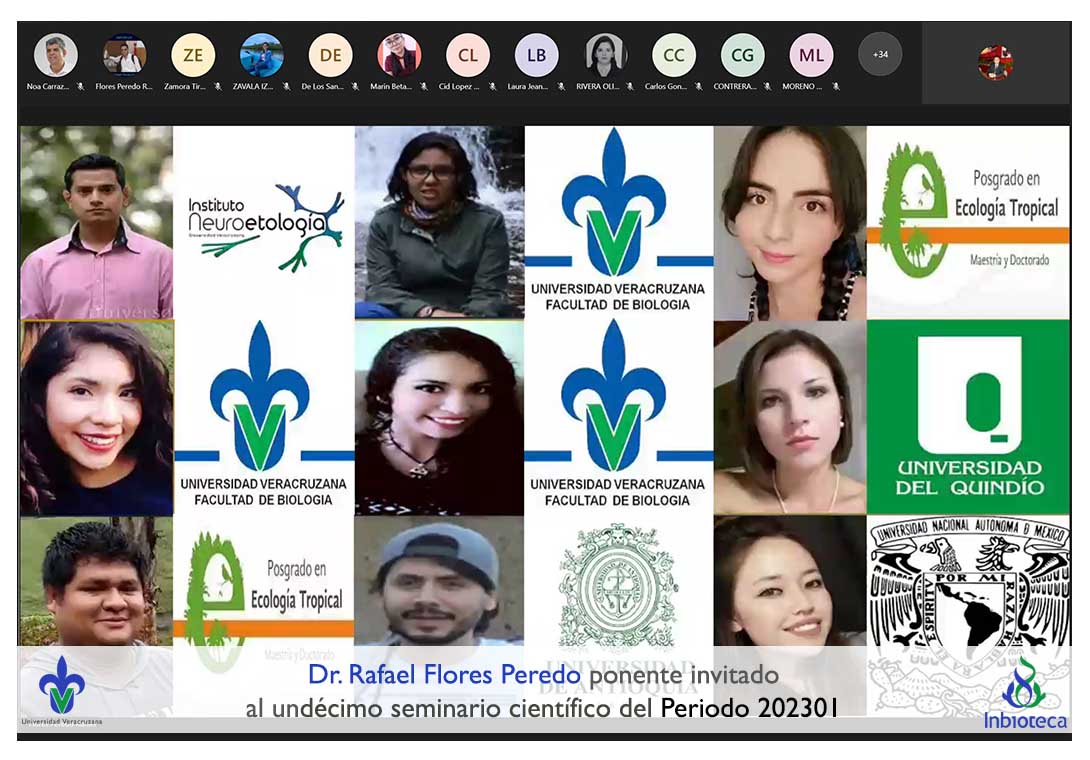Open the self-view video thumbnail at top right
This screenshot has width=1090, height=760.
coord(995,63)
